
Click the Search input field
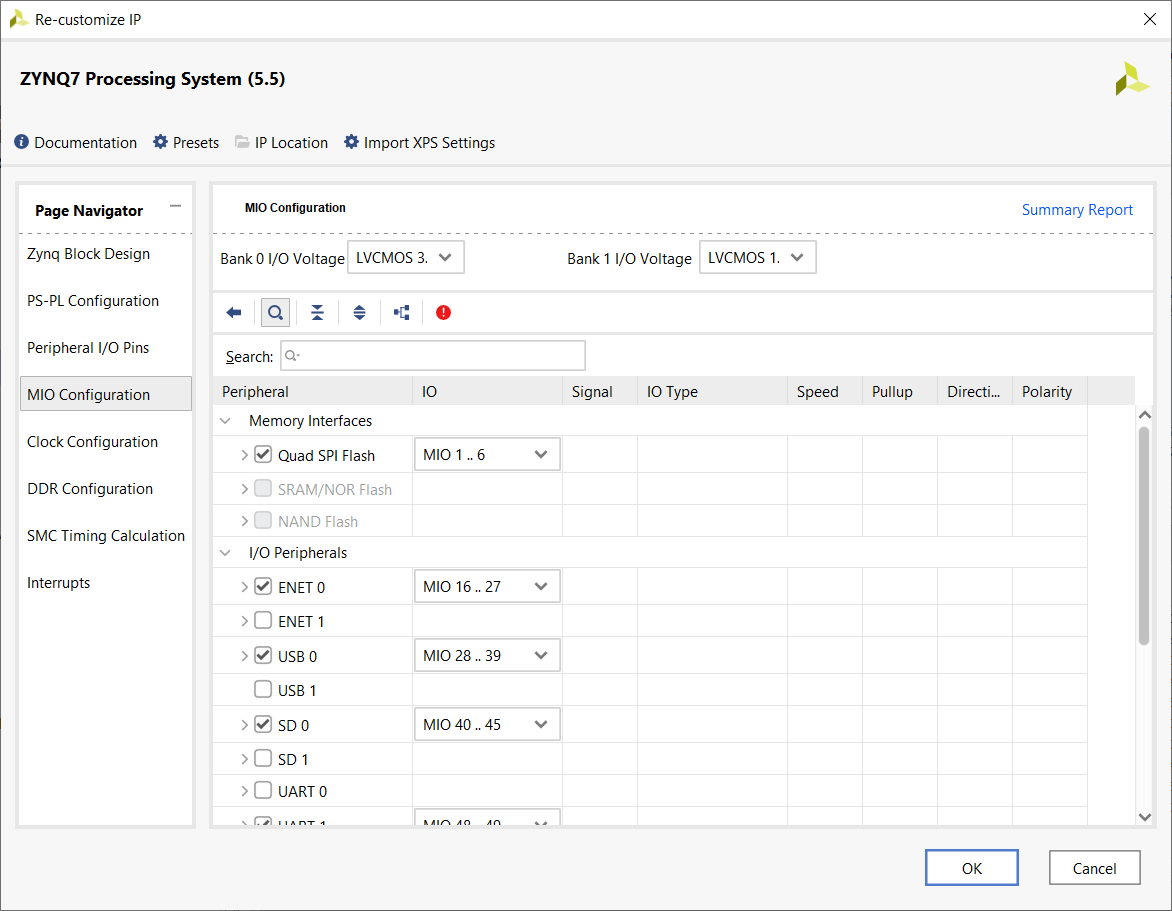click(x=433, y=356)
